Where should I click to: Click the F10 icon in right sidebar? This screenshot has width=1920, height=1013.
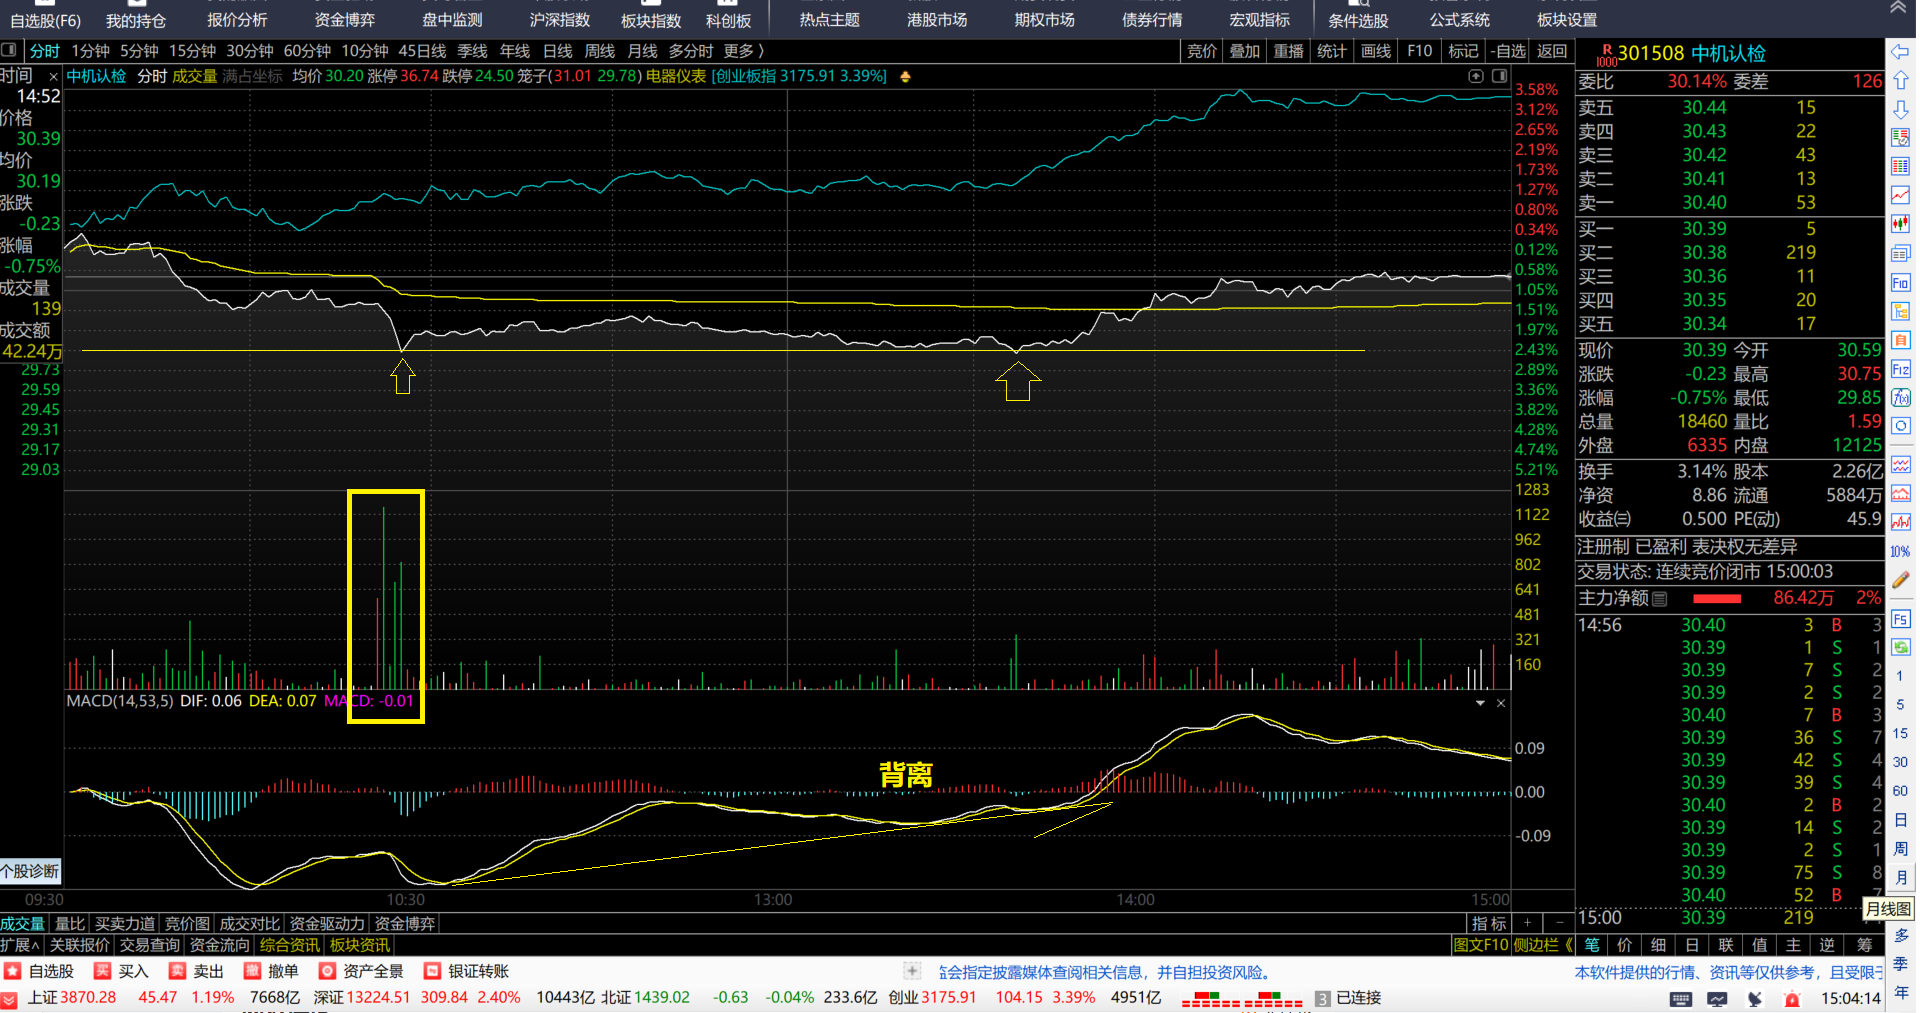tap(1900, 282)
